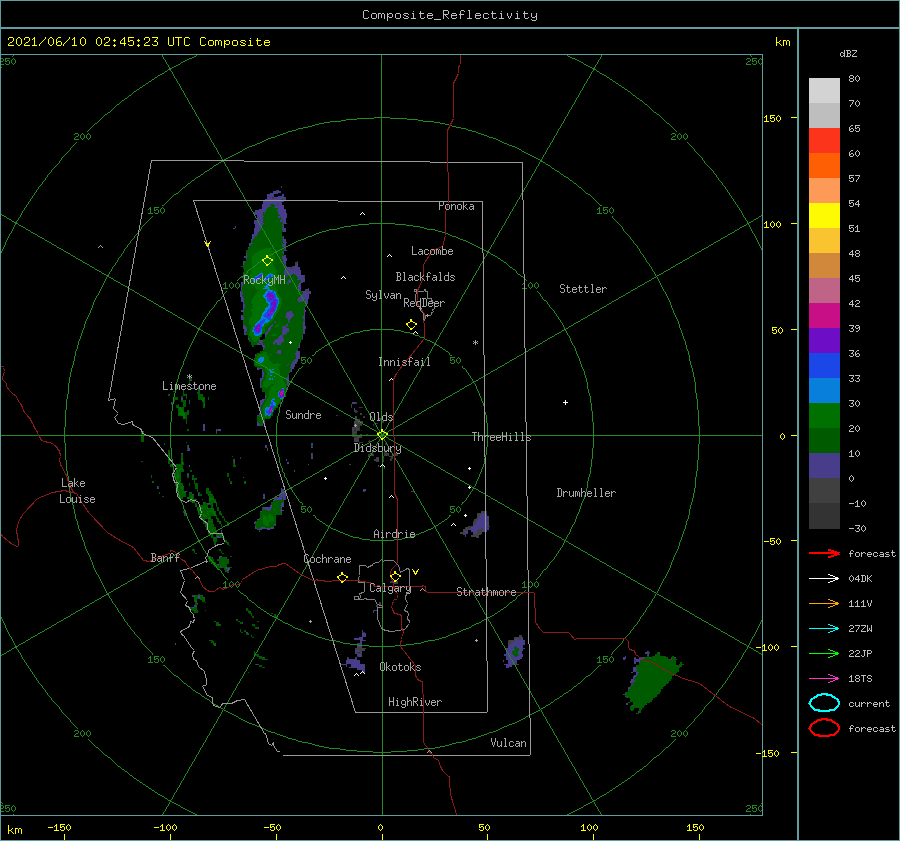Select the purple 36-39 dBZ color band
900x841 pixels.
tap(824, 341)
